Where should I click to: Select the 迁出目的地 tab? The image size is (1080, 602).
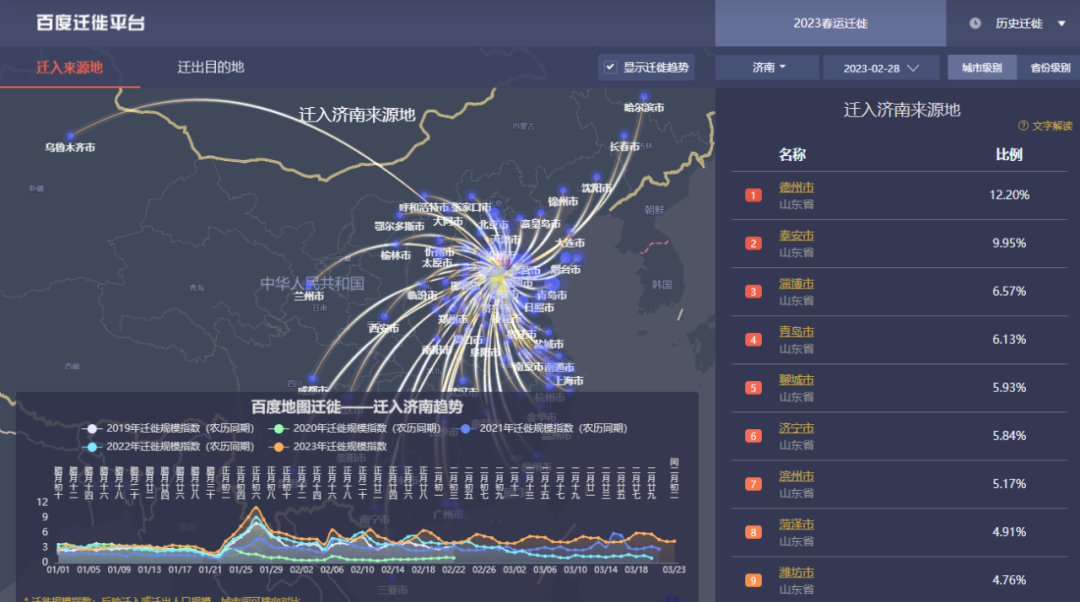tap(211, 67)
